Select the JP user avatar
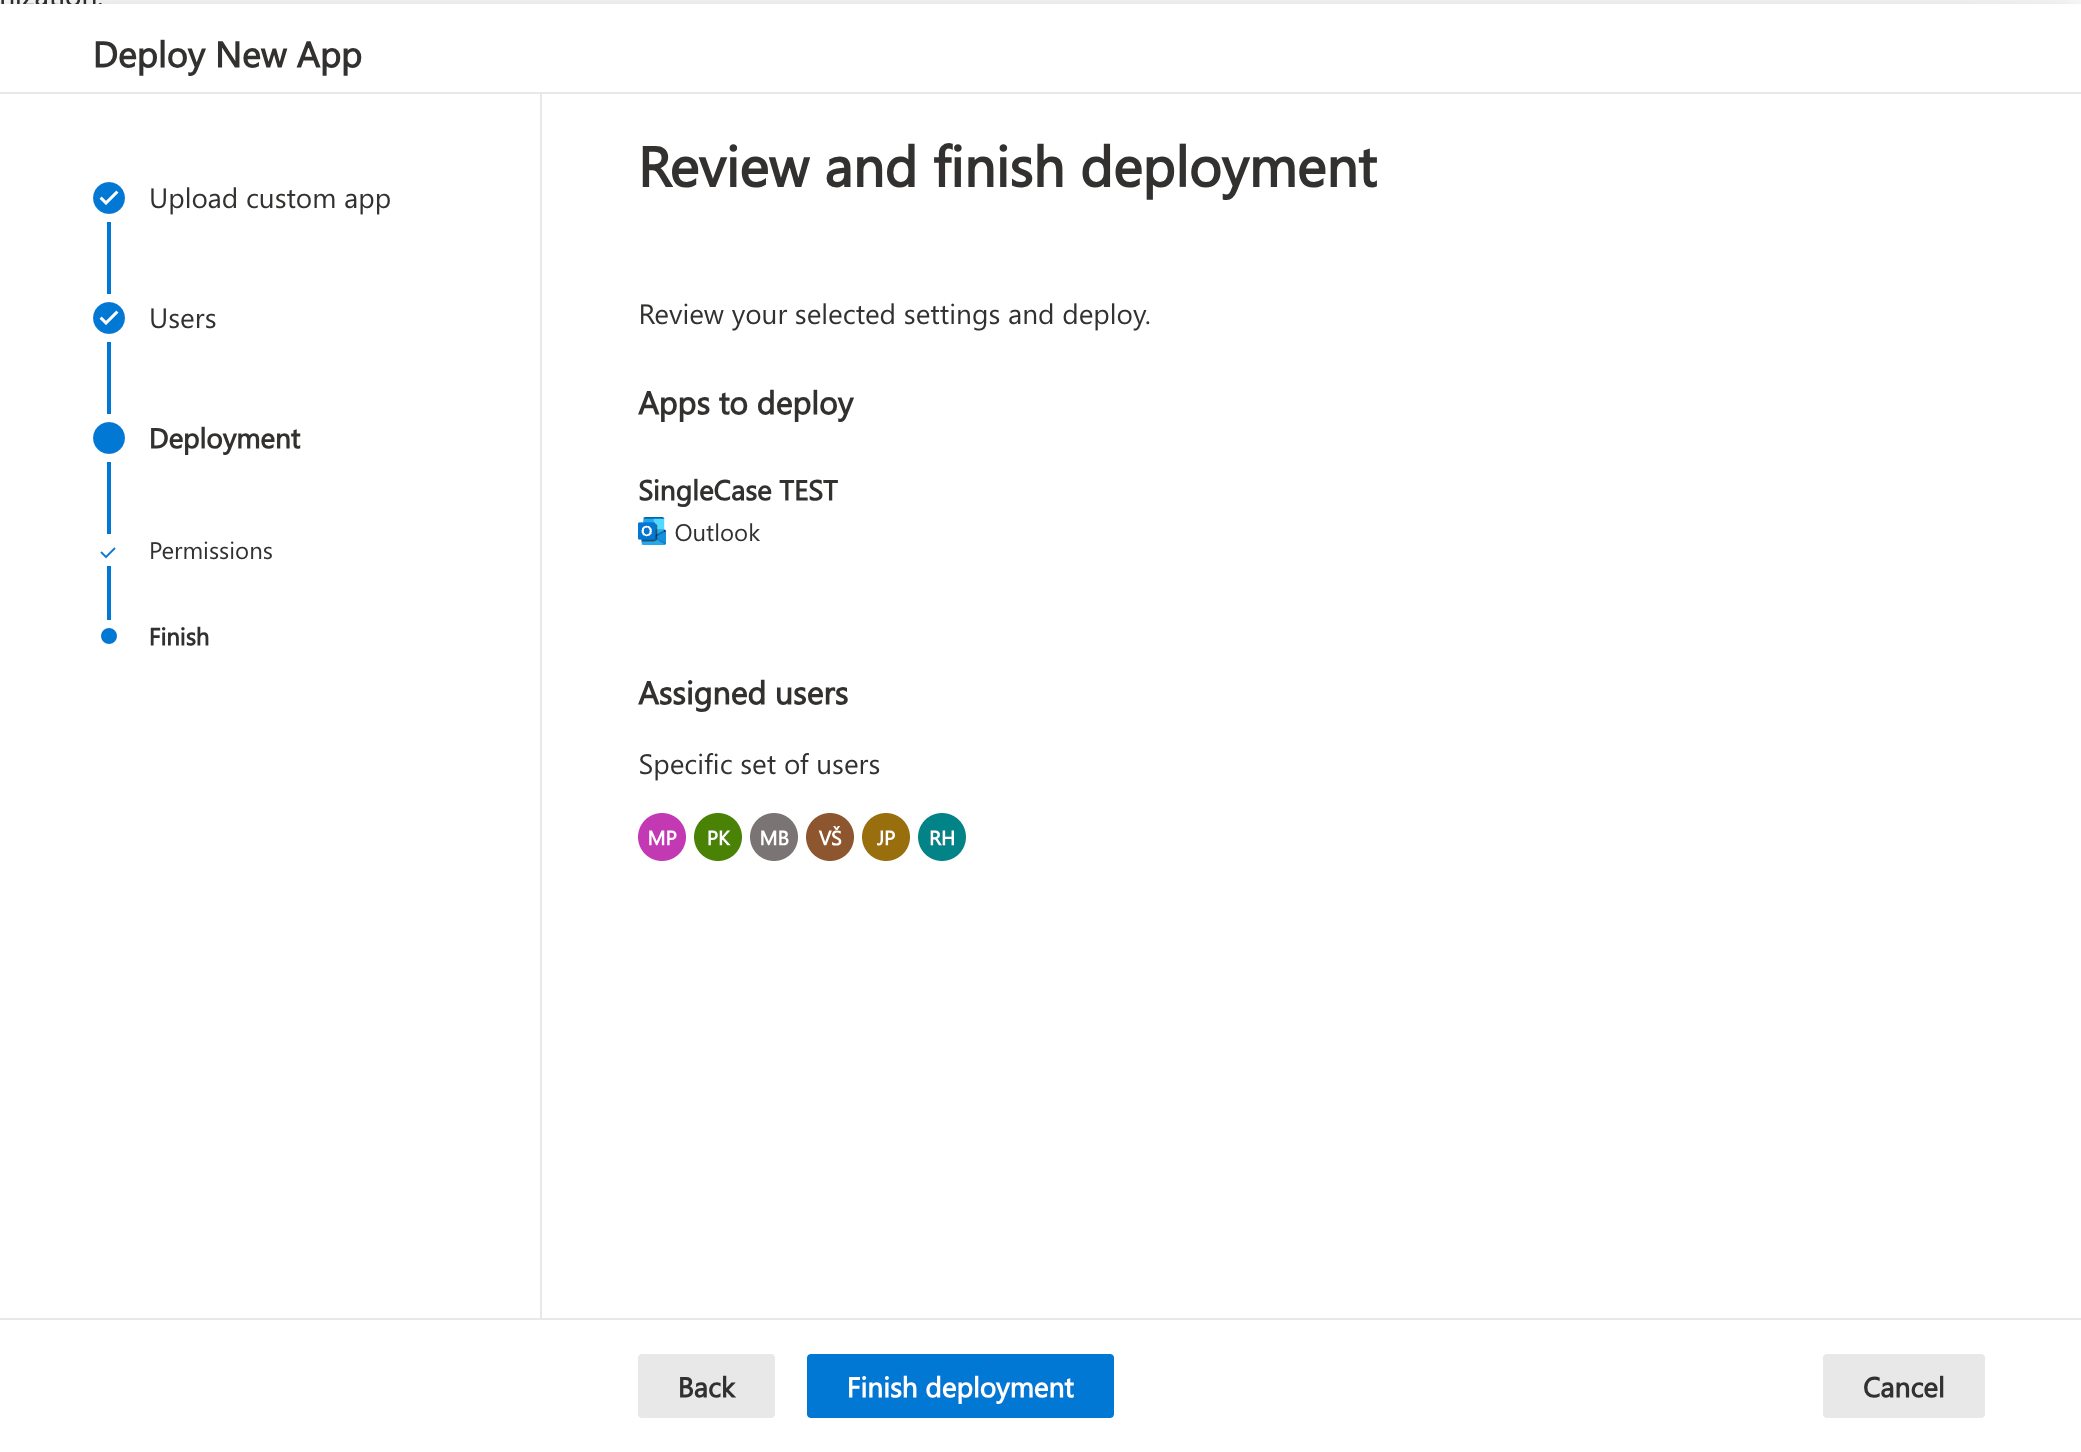 coord(886,837)
